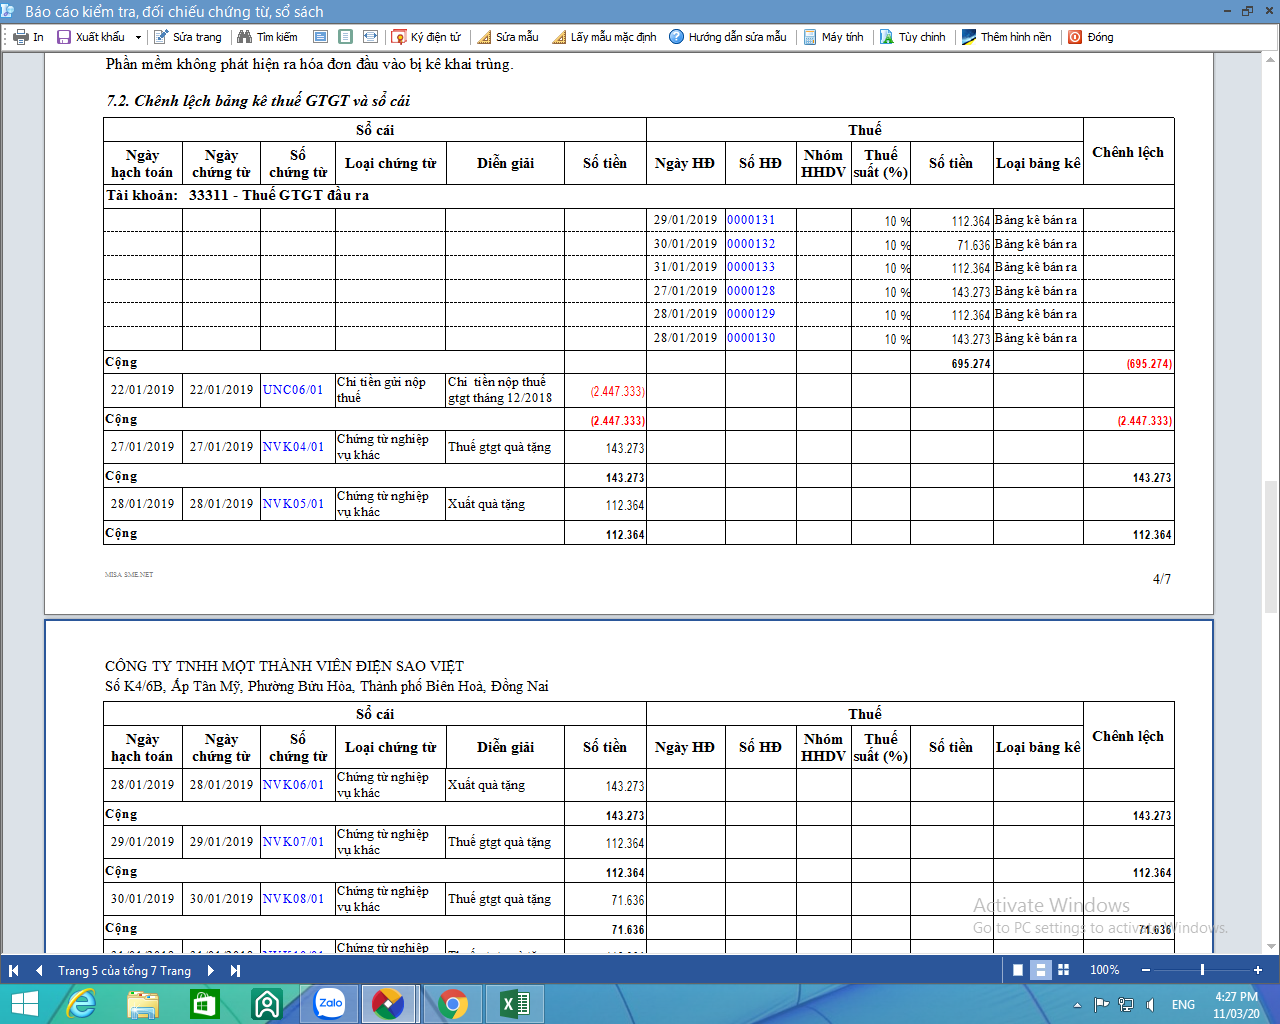The height and width of the screenshot is (1024, 1280).
Task: Click the Sửa trang button
Action: pyautogui.click(x=187, y=37)
